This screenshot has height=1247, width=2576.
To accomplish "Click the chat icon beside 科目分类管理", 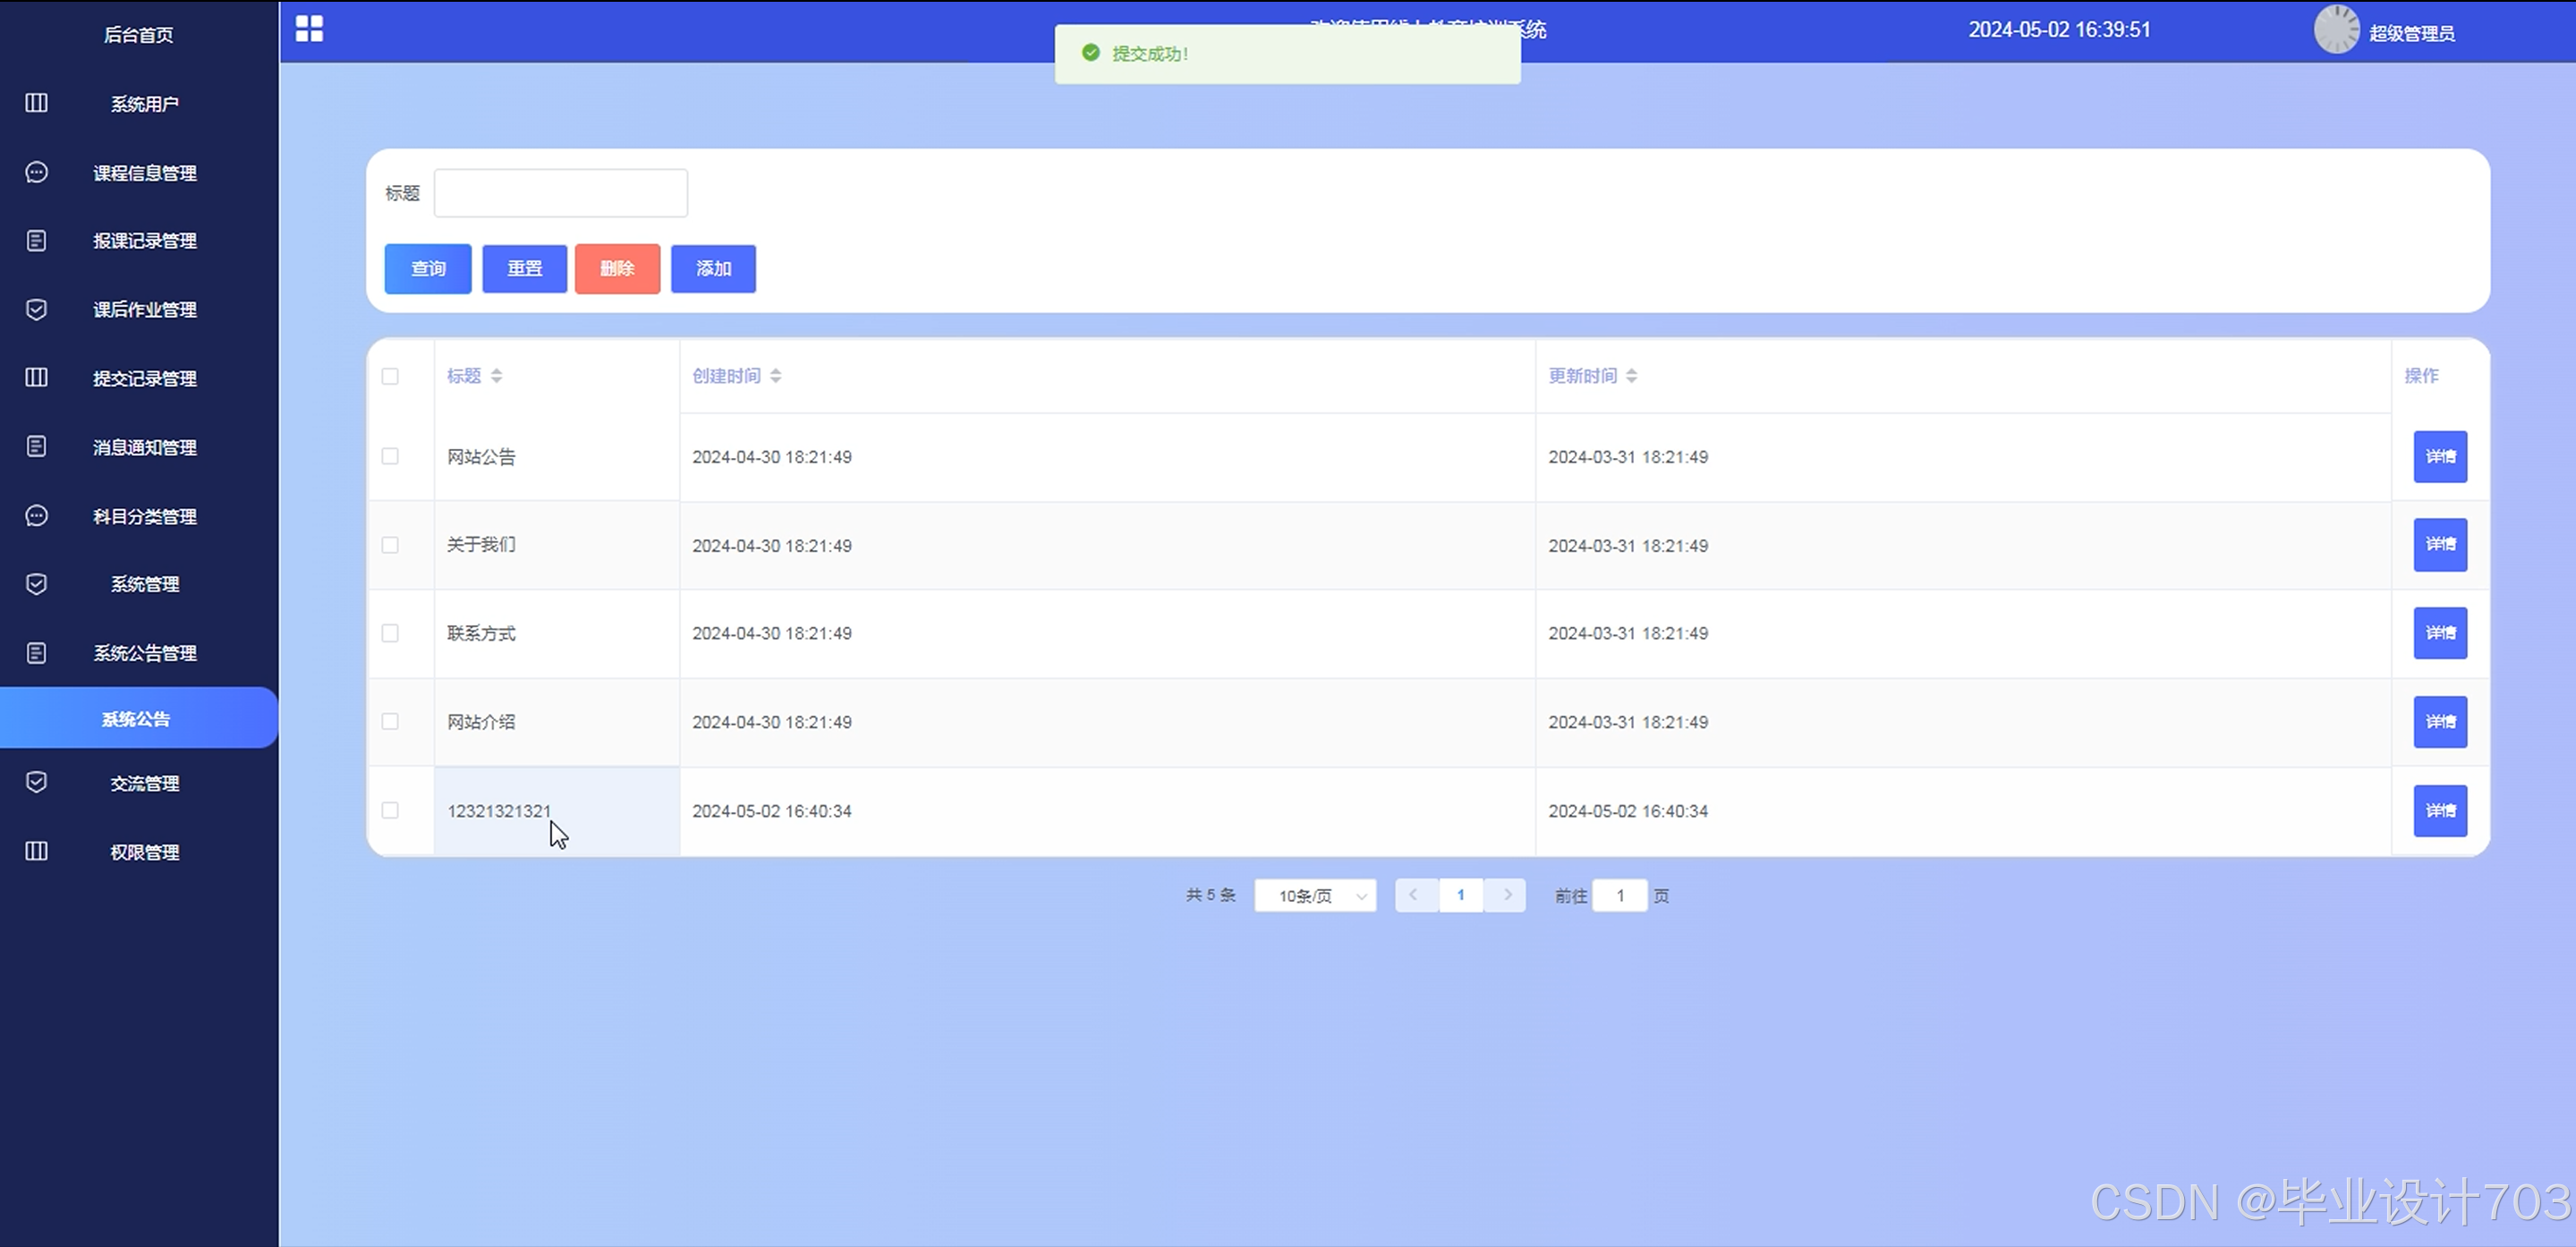I will (x=36, y=516).
